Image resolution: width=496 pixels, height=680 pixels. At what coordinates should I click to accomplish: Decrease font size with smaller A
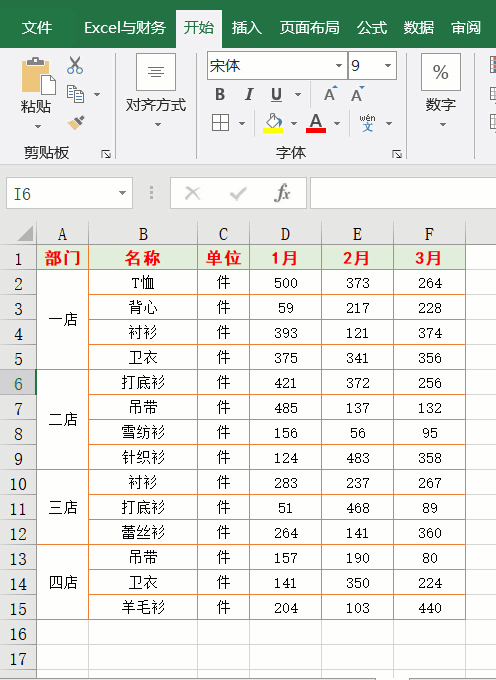tap(358, 94)
